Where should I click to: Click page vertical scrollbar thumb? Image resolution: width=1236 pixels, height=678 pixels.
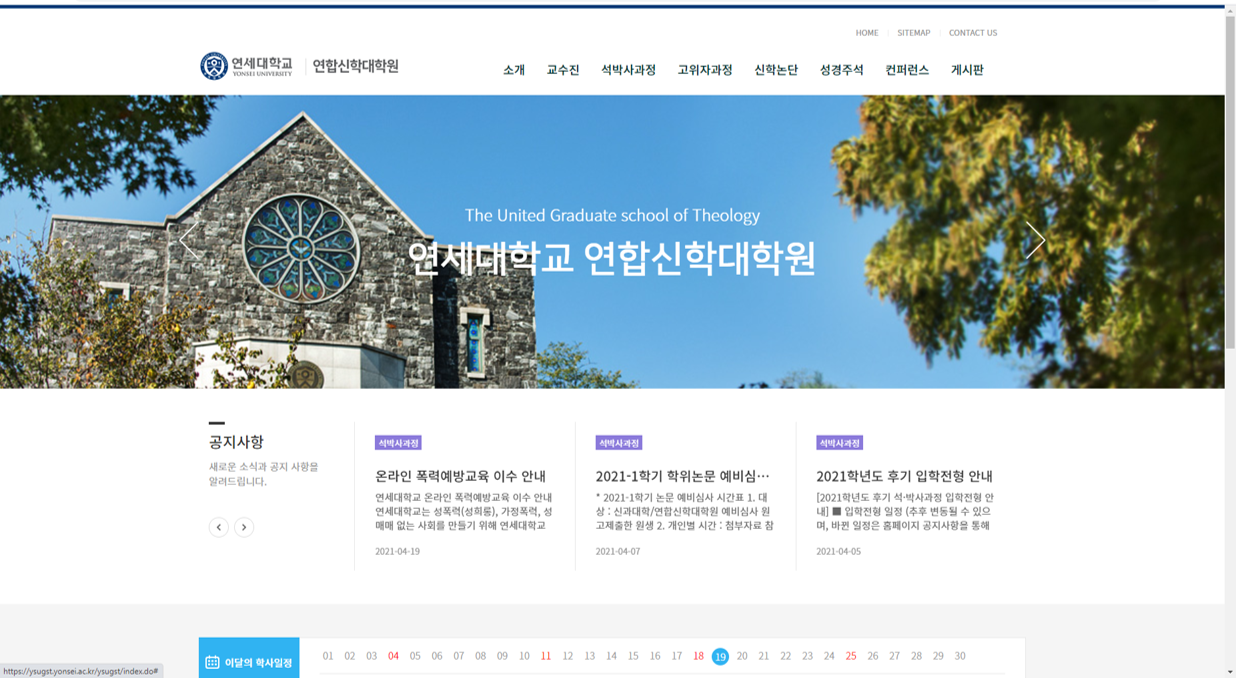tap(1230, 182)
